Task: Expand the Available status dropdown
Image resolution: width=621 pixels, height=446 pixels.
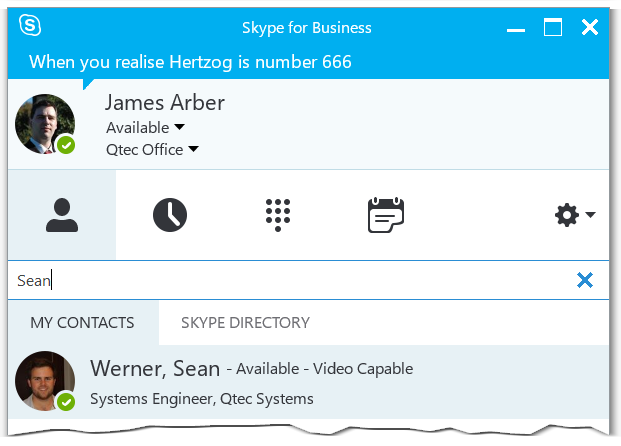Action: click(x=179, y=127)
